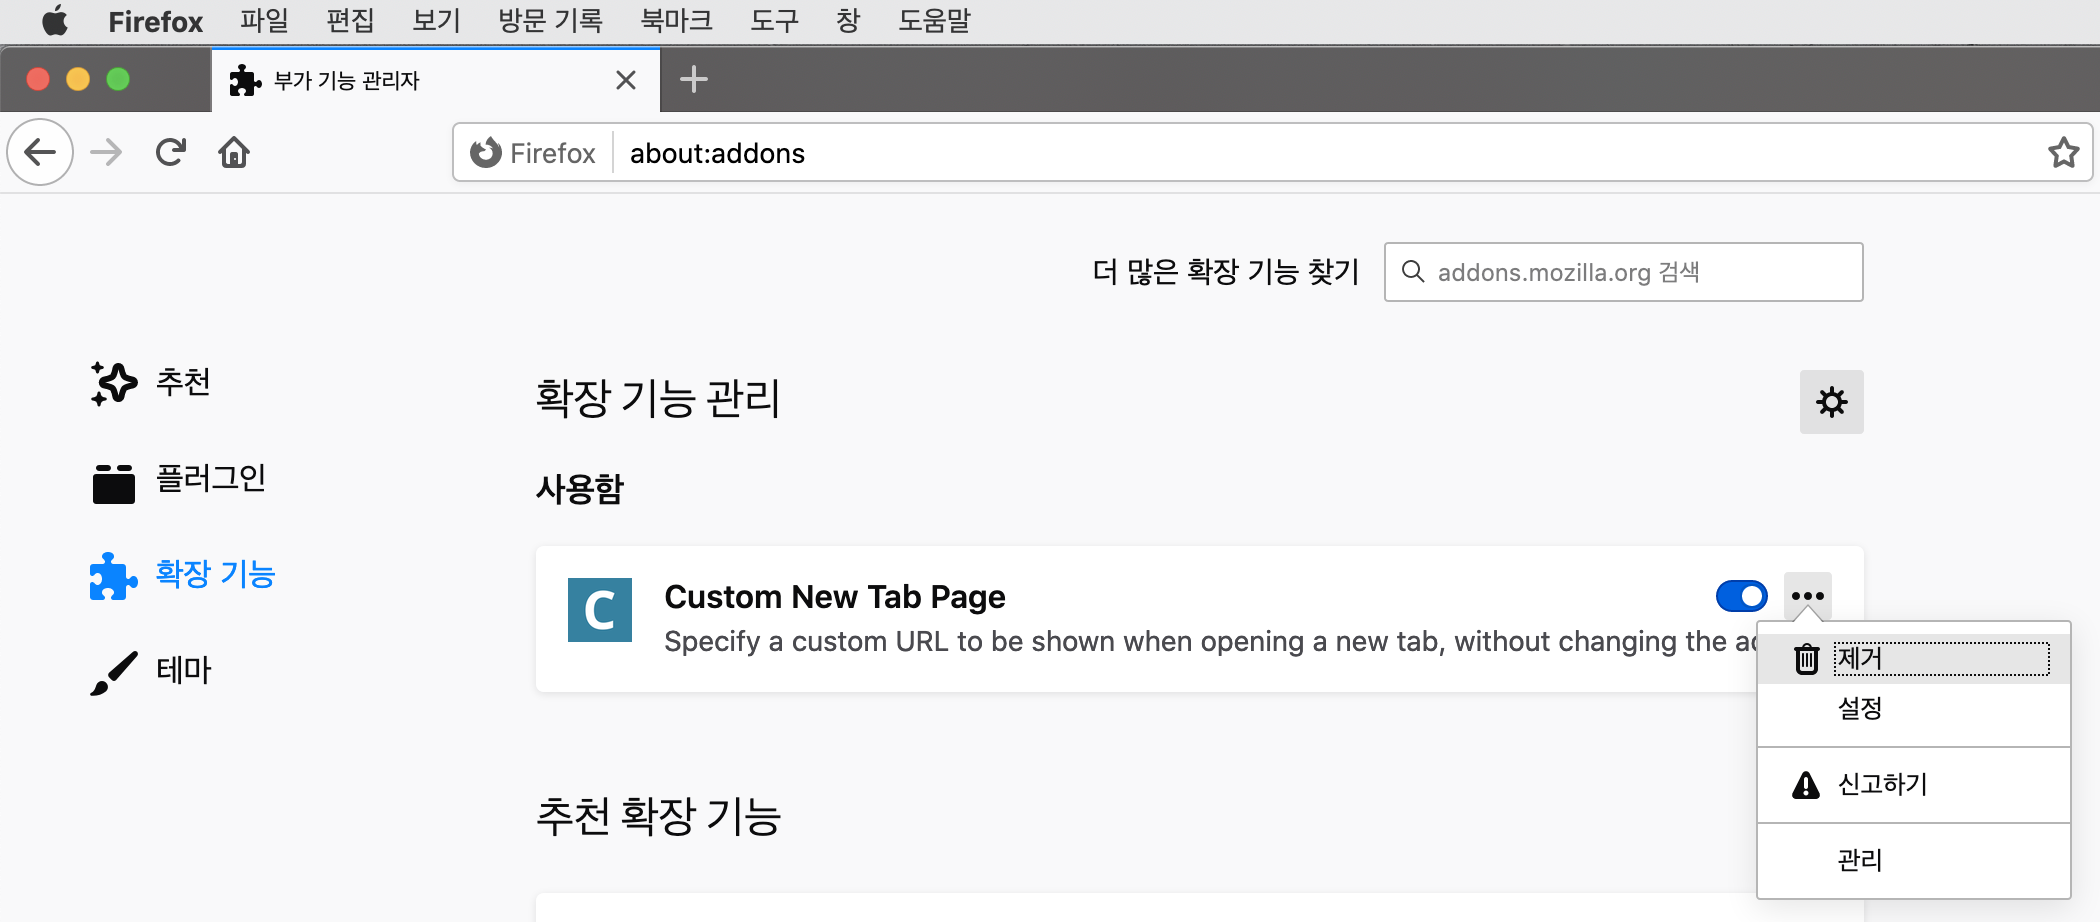Close the 부가 기능 관리자 tab
Image resolution: width=2100 pixels, height=922 pixels.
pyautogui.click(x=626, y=80)
